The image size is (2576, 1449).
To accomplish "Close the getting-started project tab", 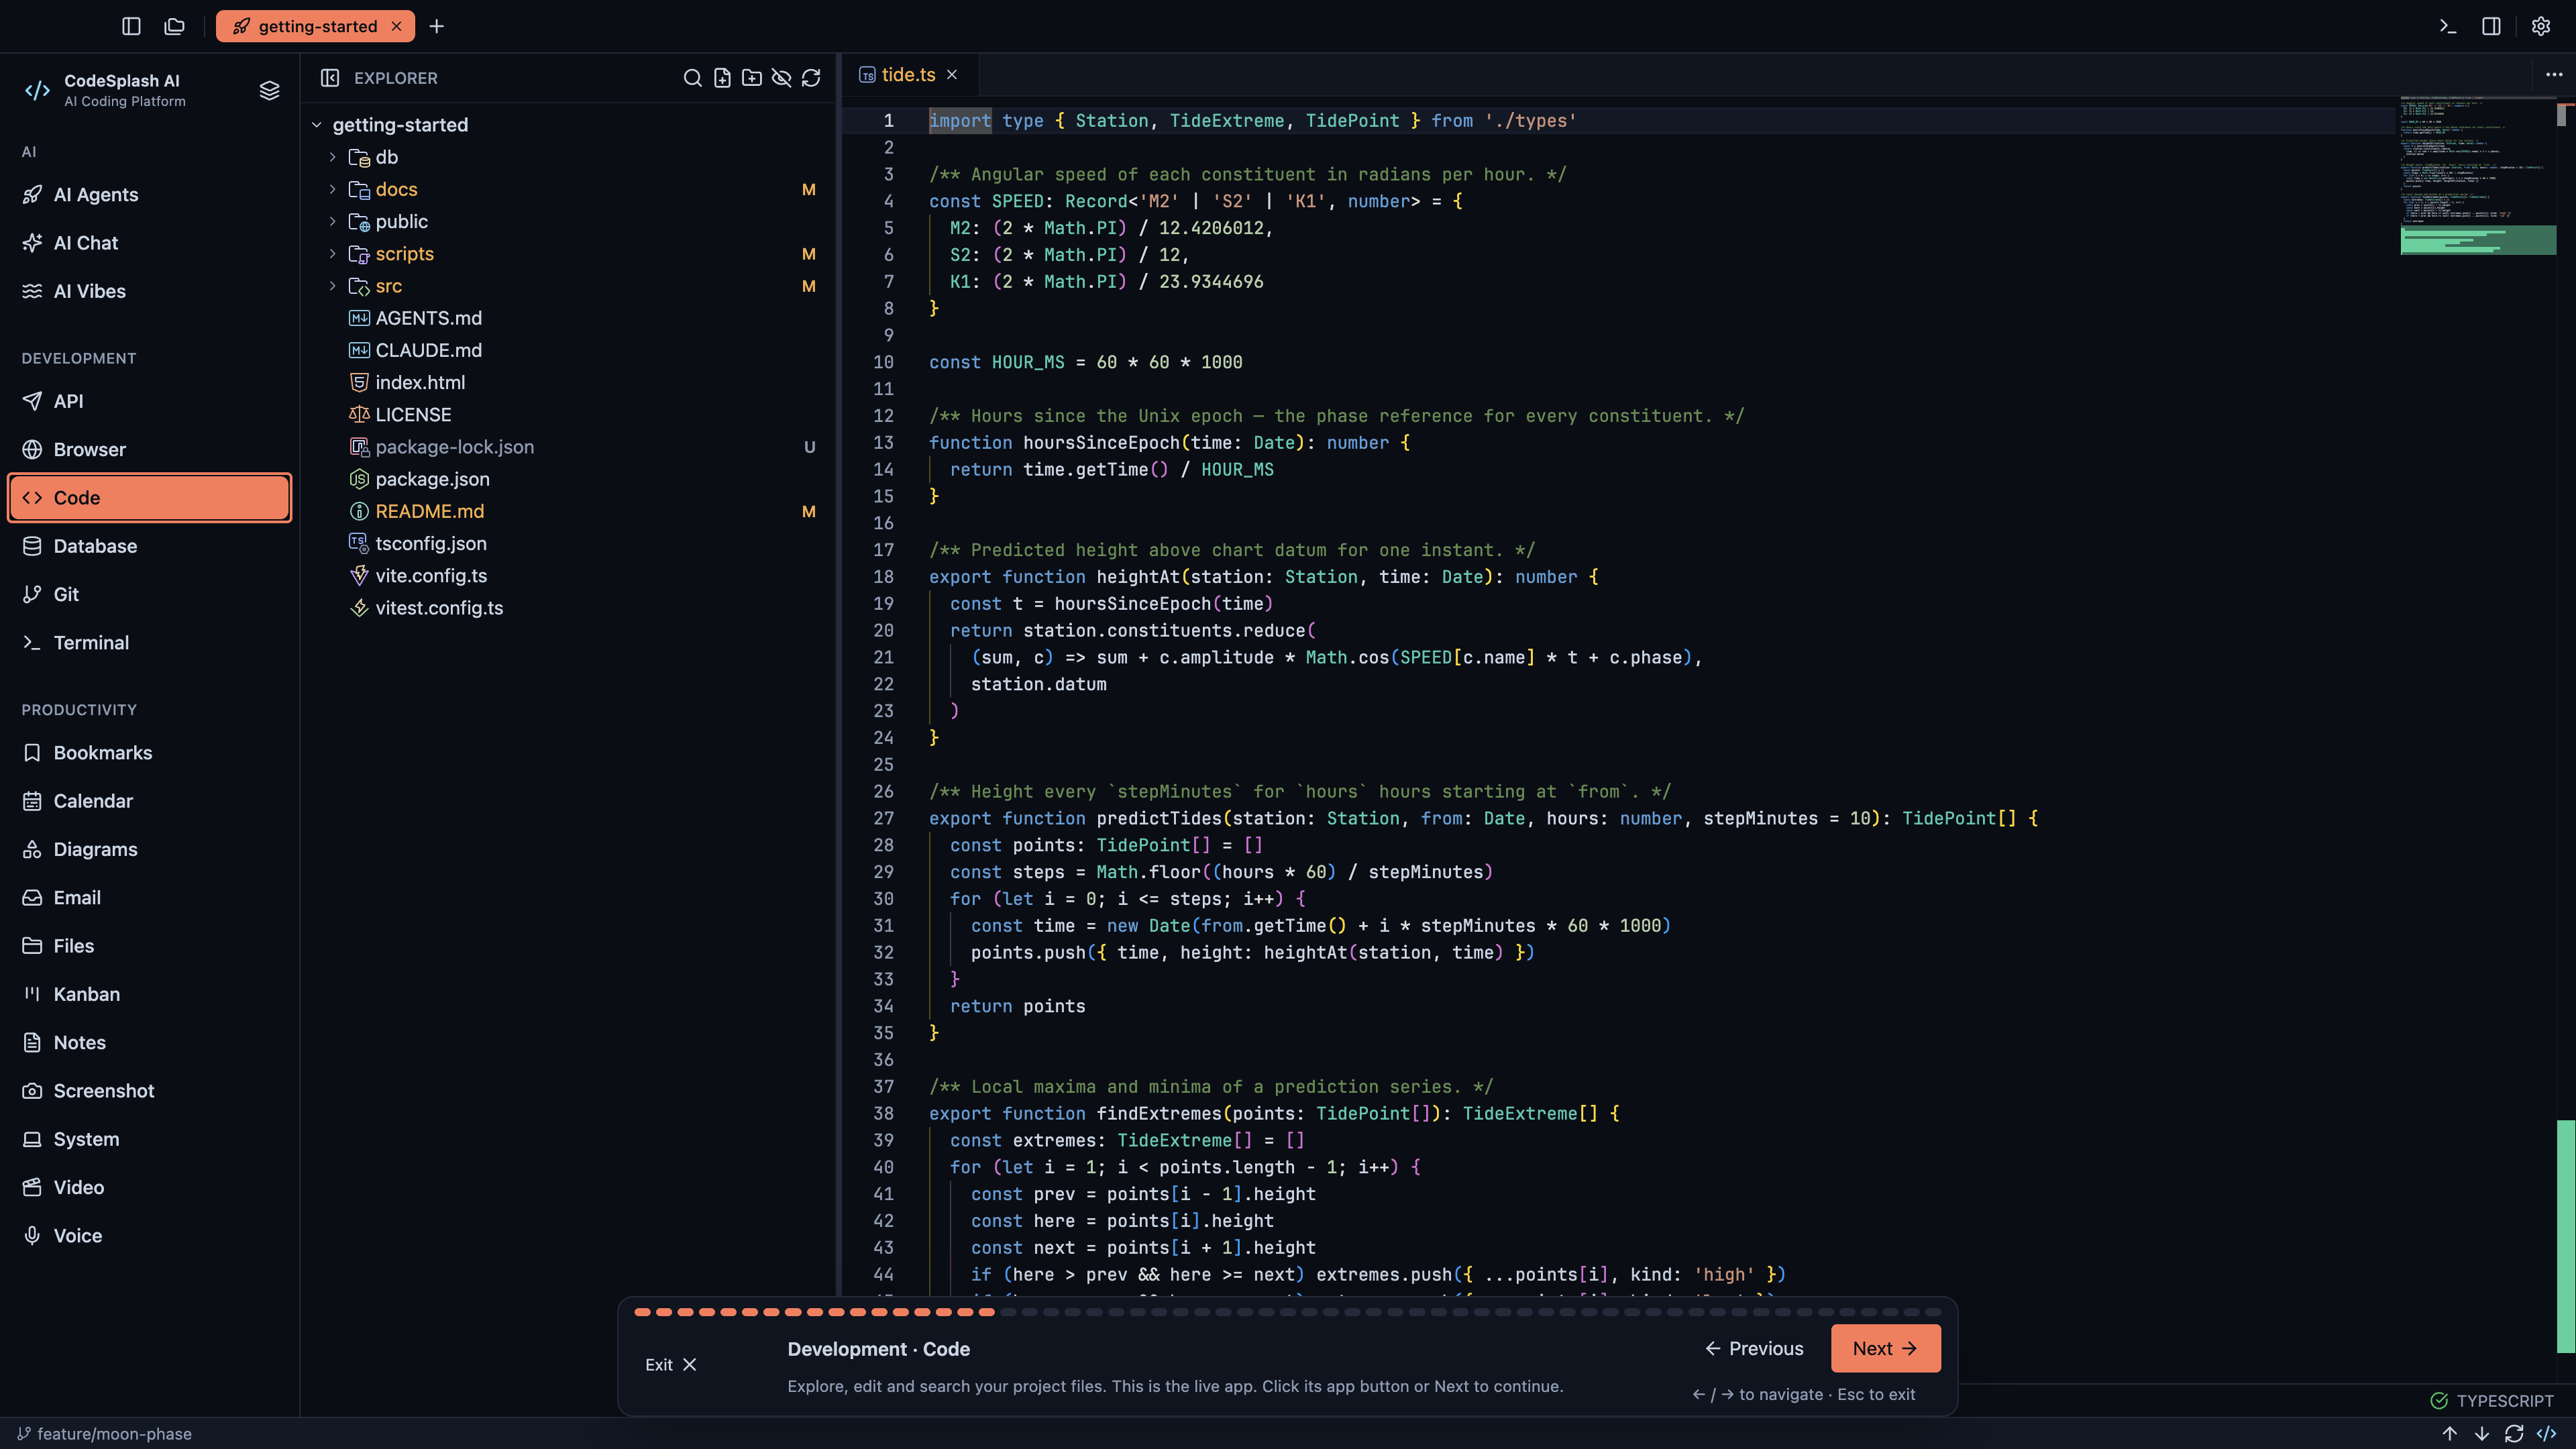I will point(397,26).
